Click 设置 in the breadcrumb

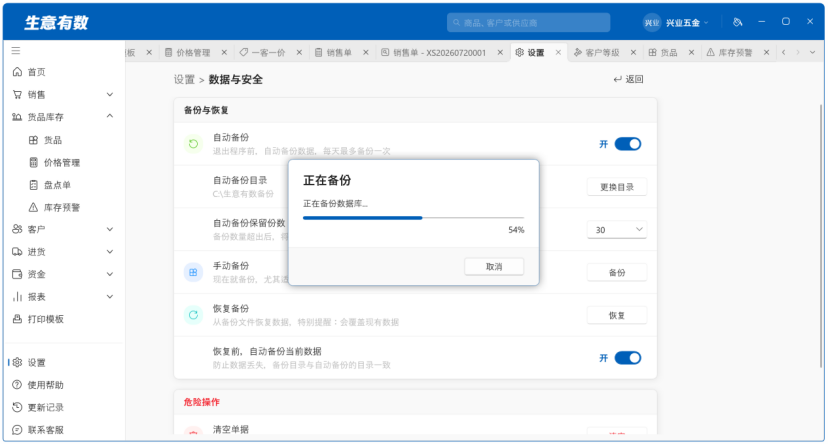184,80
